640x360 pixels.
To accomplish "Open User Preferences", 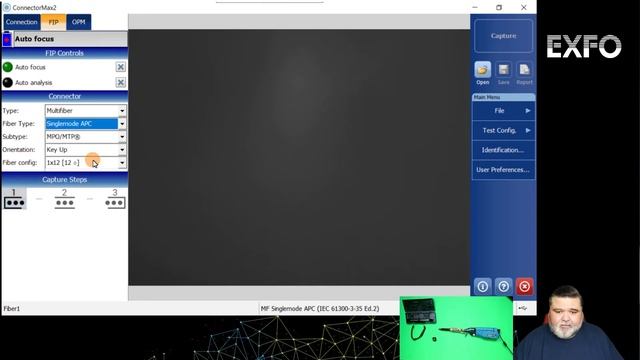I will click(x=503, y=169).
